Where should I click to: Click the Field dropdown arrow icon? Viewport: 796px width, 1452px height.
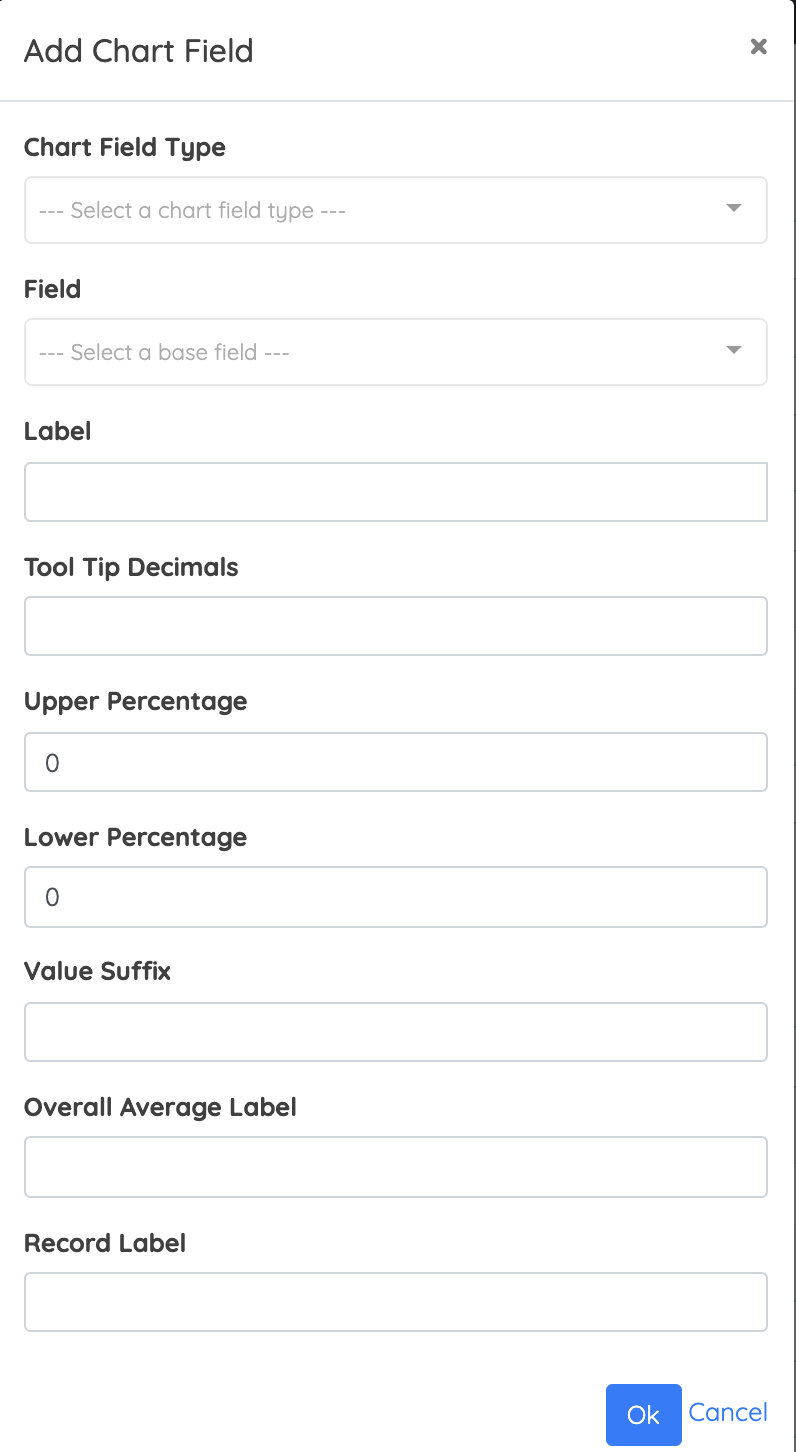point(734,351)
